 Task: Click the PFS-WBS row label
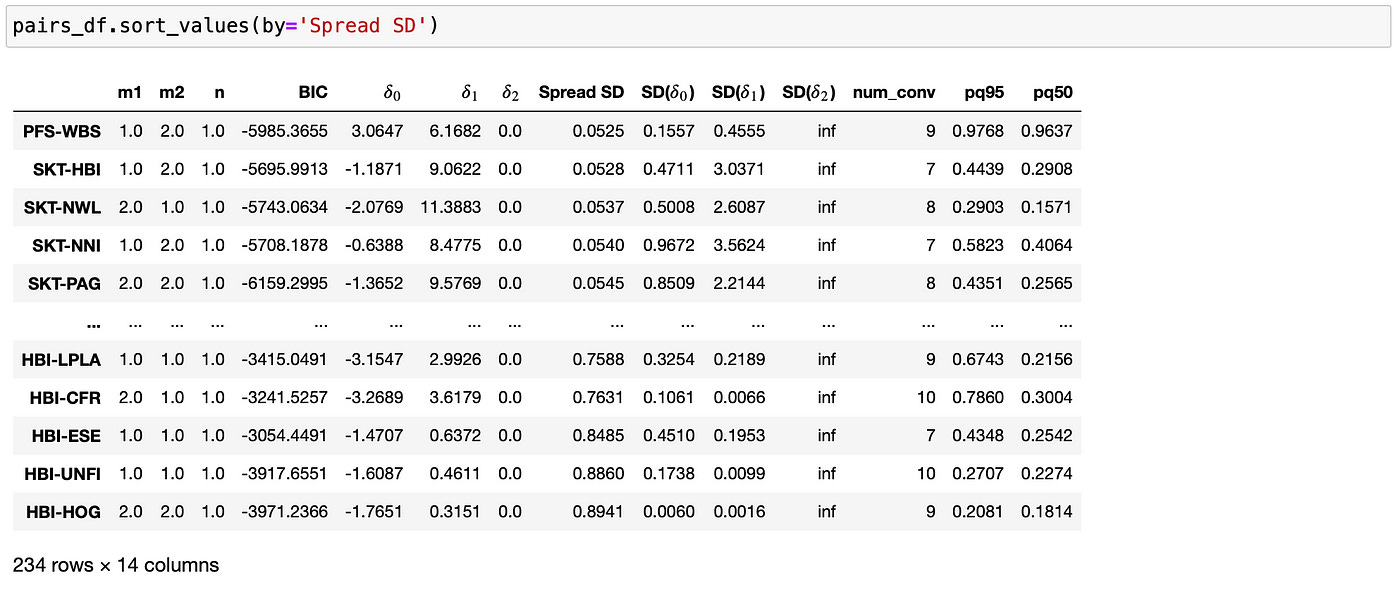click(x=62, y=131)
